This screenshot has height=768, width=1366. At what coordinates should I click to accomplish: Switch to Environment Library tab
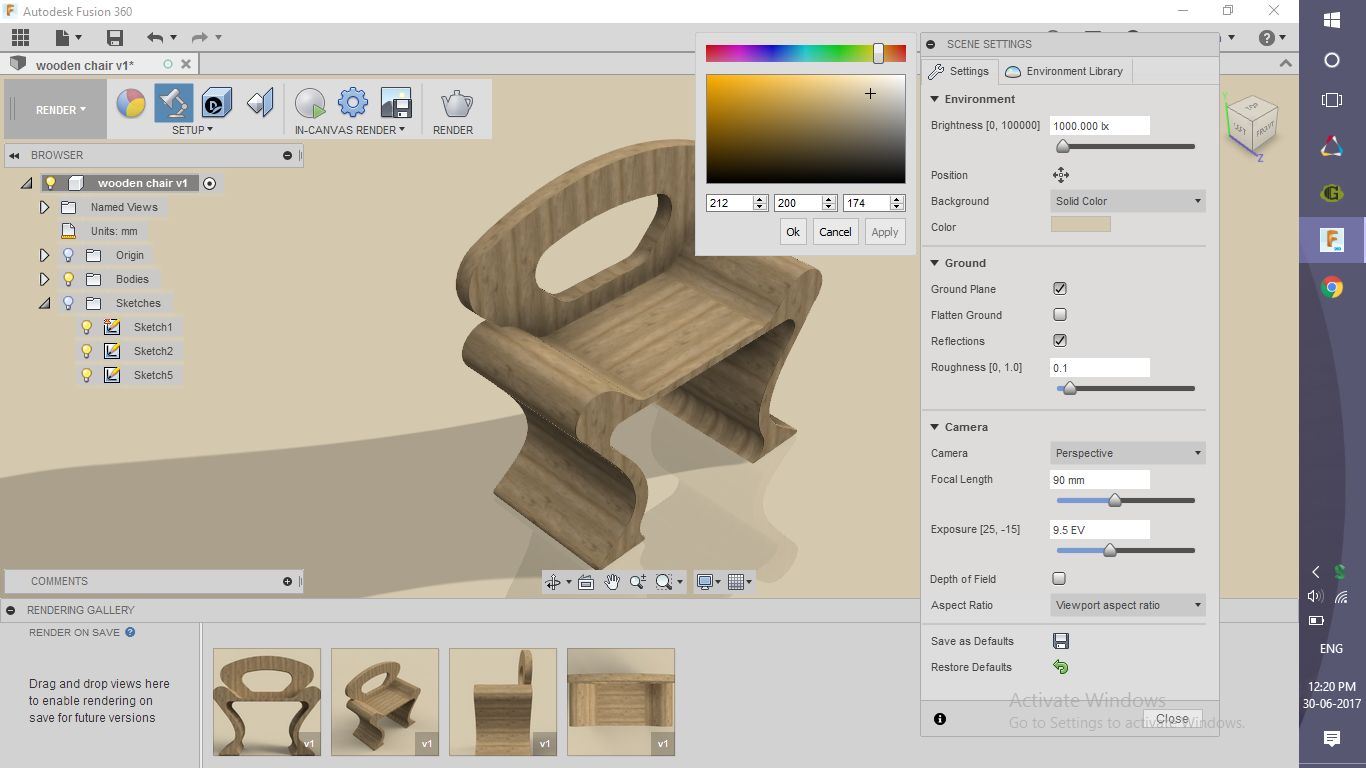point(1064,71)
